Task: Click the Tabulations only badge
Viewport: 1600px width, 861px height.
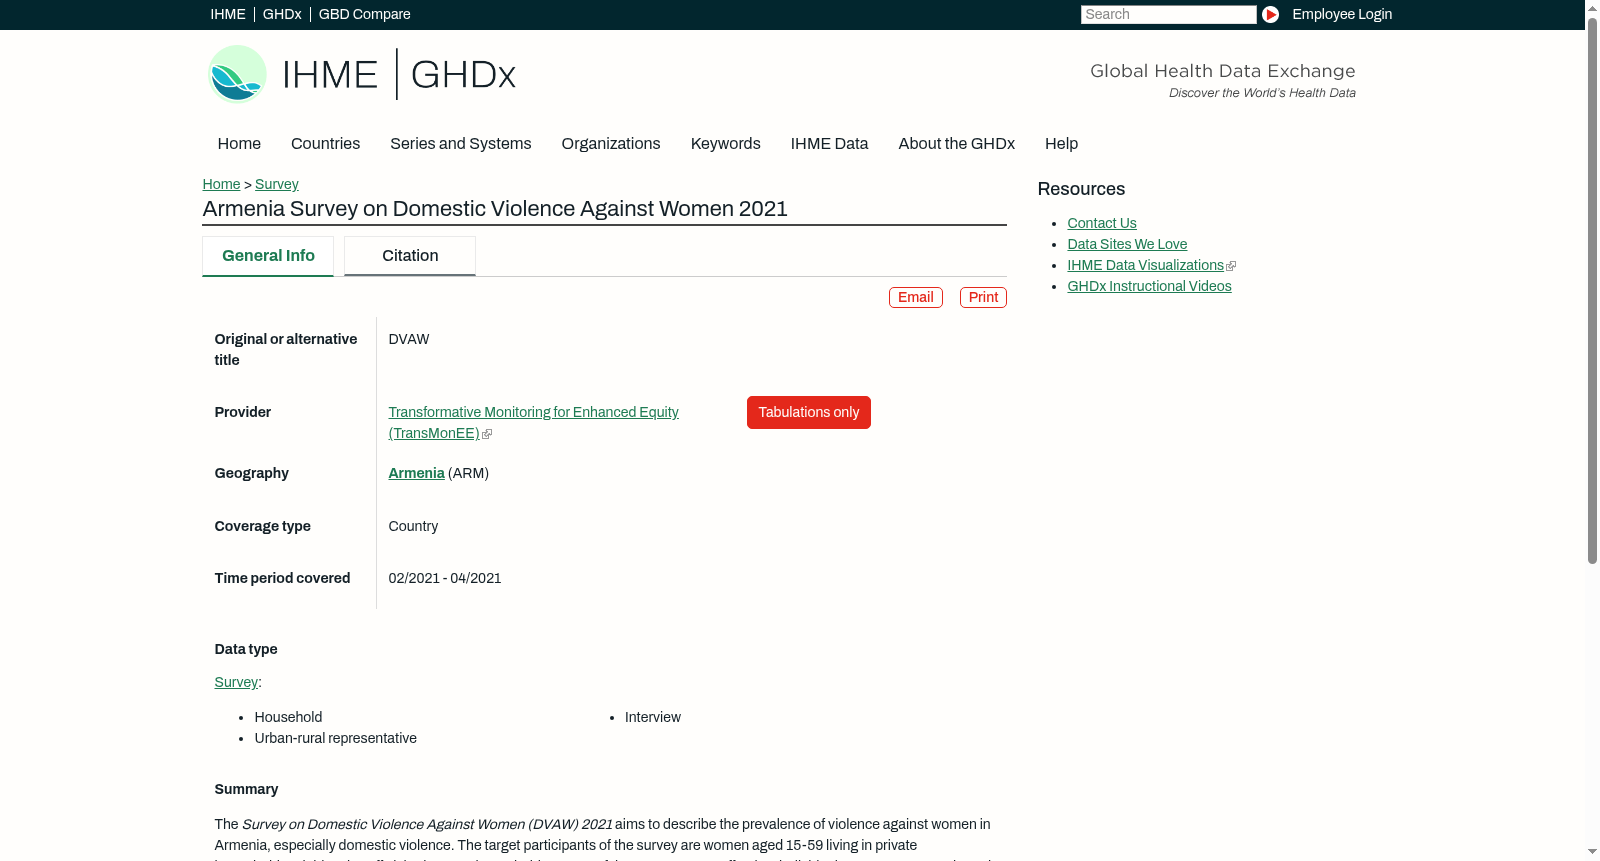Action: 809,413
